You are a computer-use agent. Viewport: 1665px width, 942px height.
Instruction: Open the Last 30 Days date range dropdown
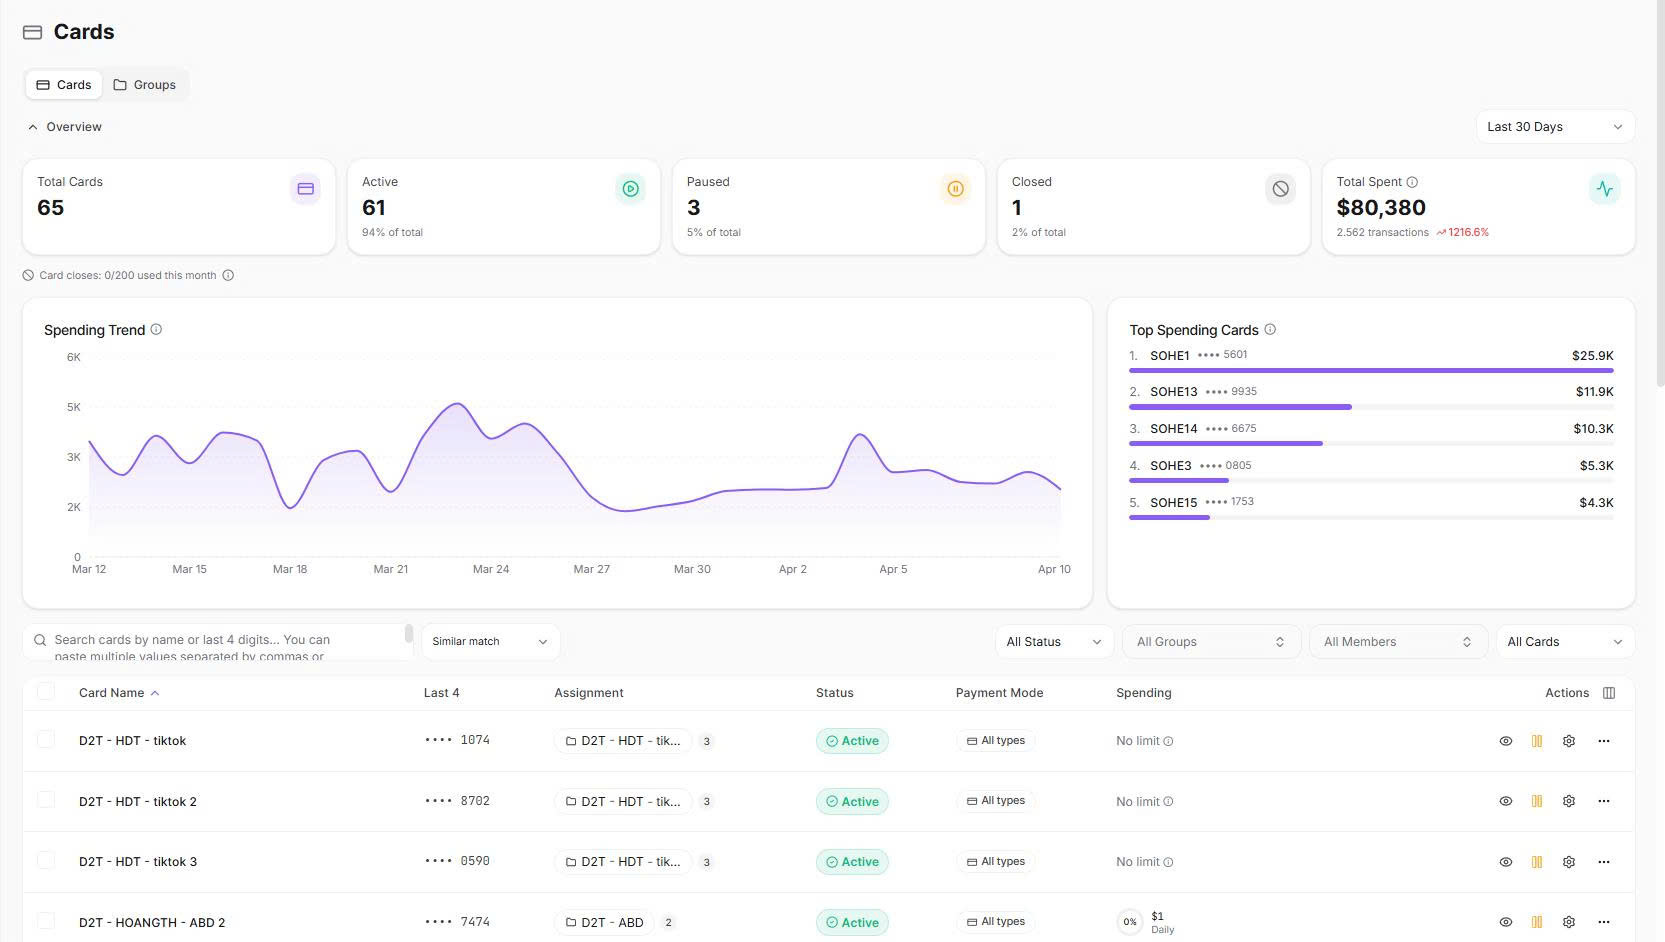tap(1554, 127)
